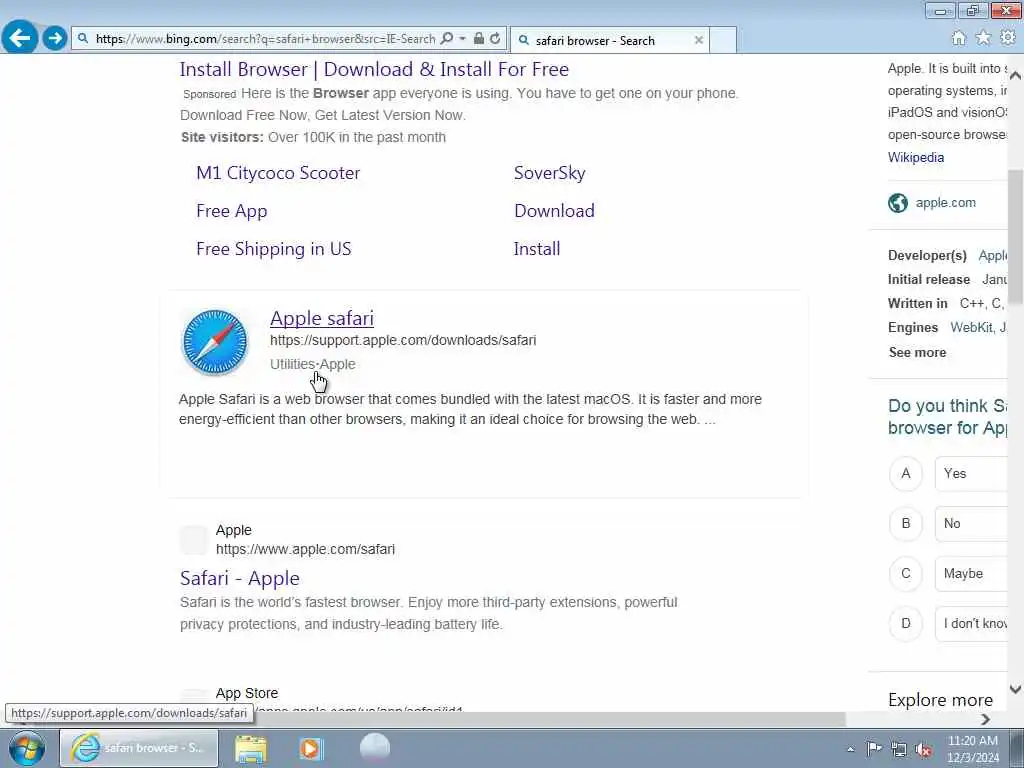Click the muted volume speaker tray icon
The height and width of the screenshot is (768, 1024).
[923, 750]
